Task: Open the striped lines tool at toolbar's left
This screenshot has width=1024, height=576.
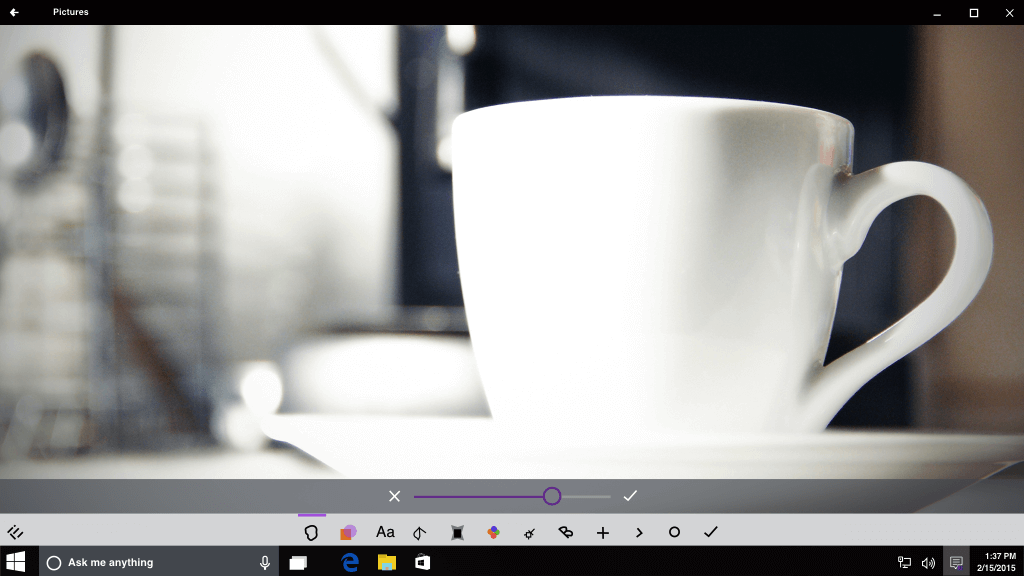Action: coord(15,532)
